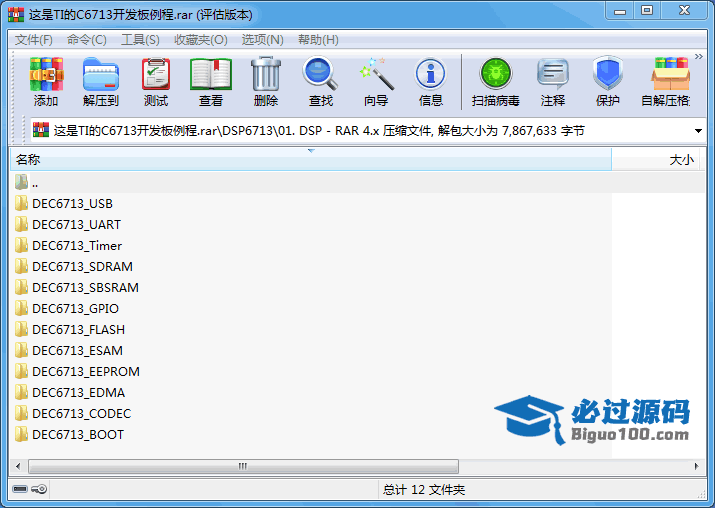Expand the toolbar overflow chevron
Image resolution: width=715 pixels, height=508 pixels.
[699, 57]
